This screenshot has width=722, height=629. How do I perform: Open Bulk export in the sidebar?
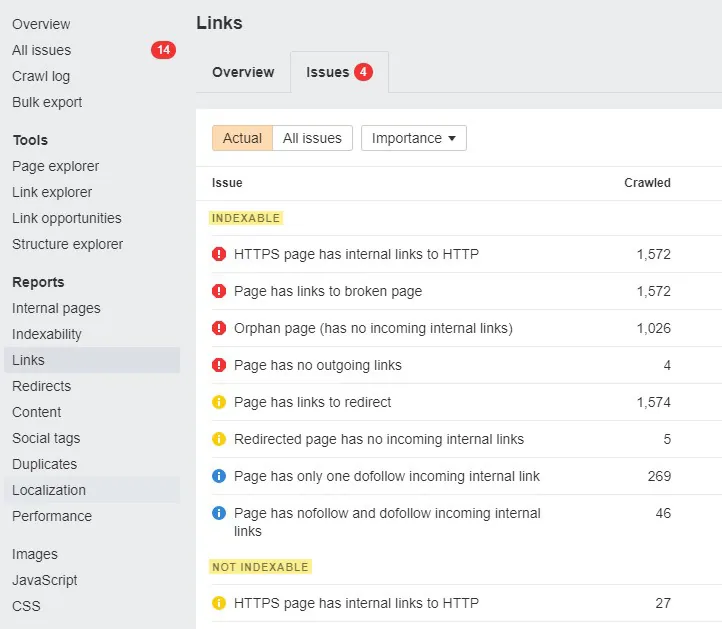[x=47, y=102]
